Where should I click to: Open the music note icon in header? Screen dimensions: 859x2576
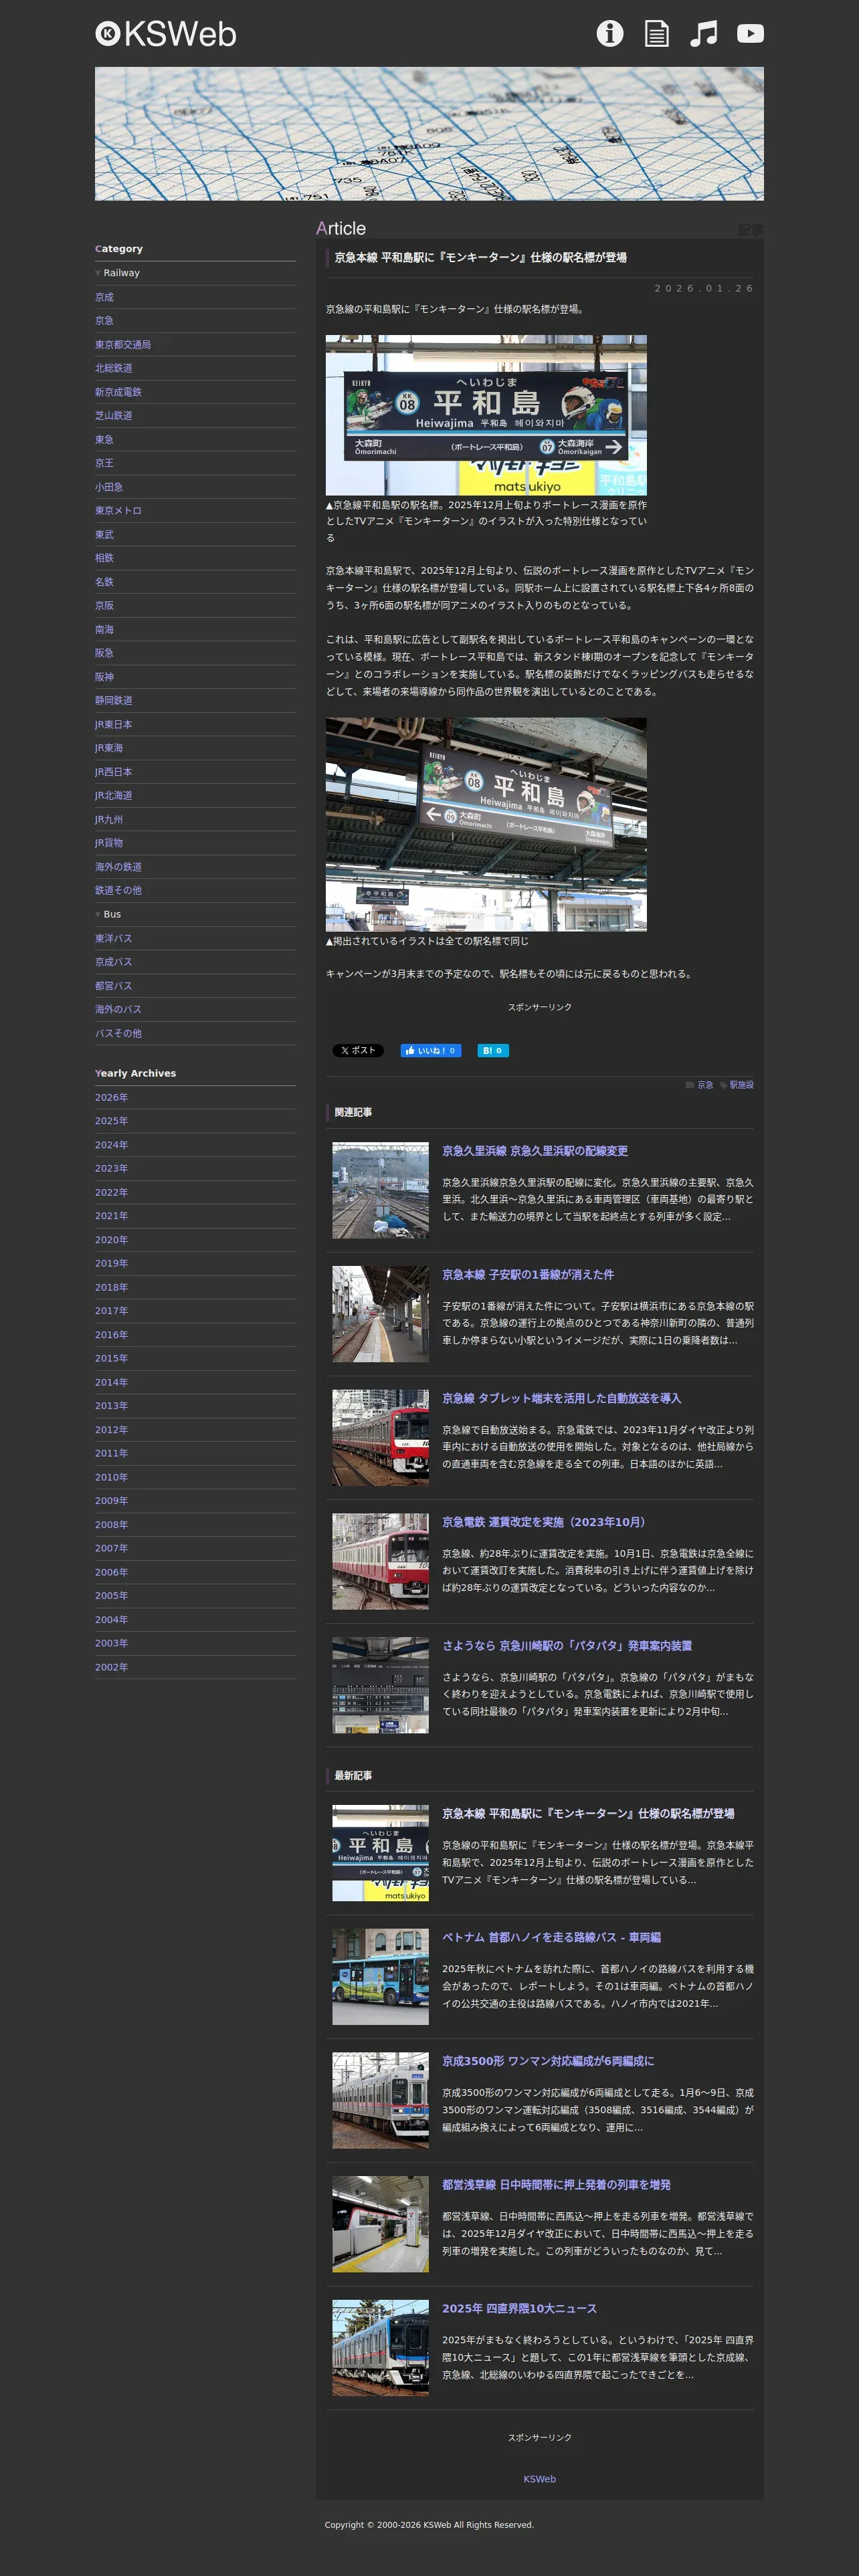(x=704, y=34)
